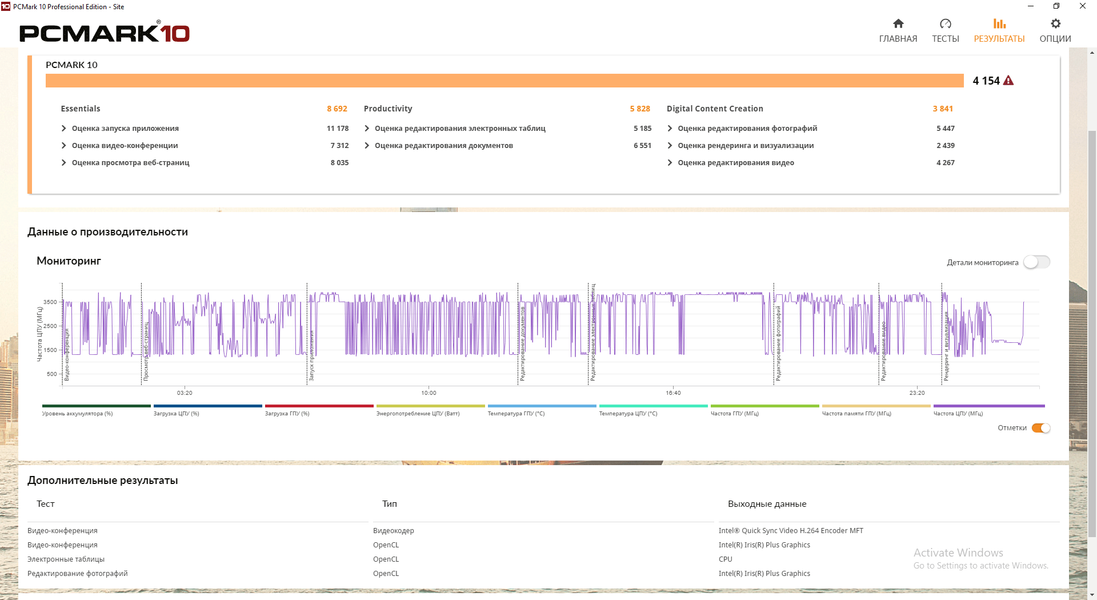The image size is (1097, 600).
Task: Toggle the Температура ЦПУ legend bar
Action: coord(653,406)
